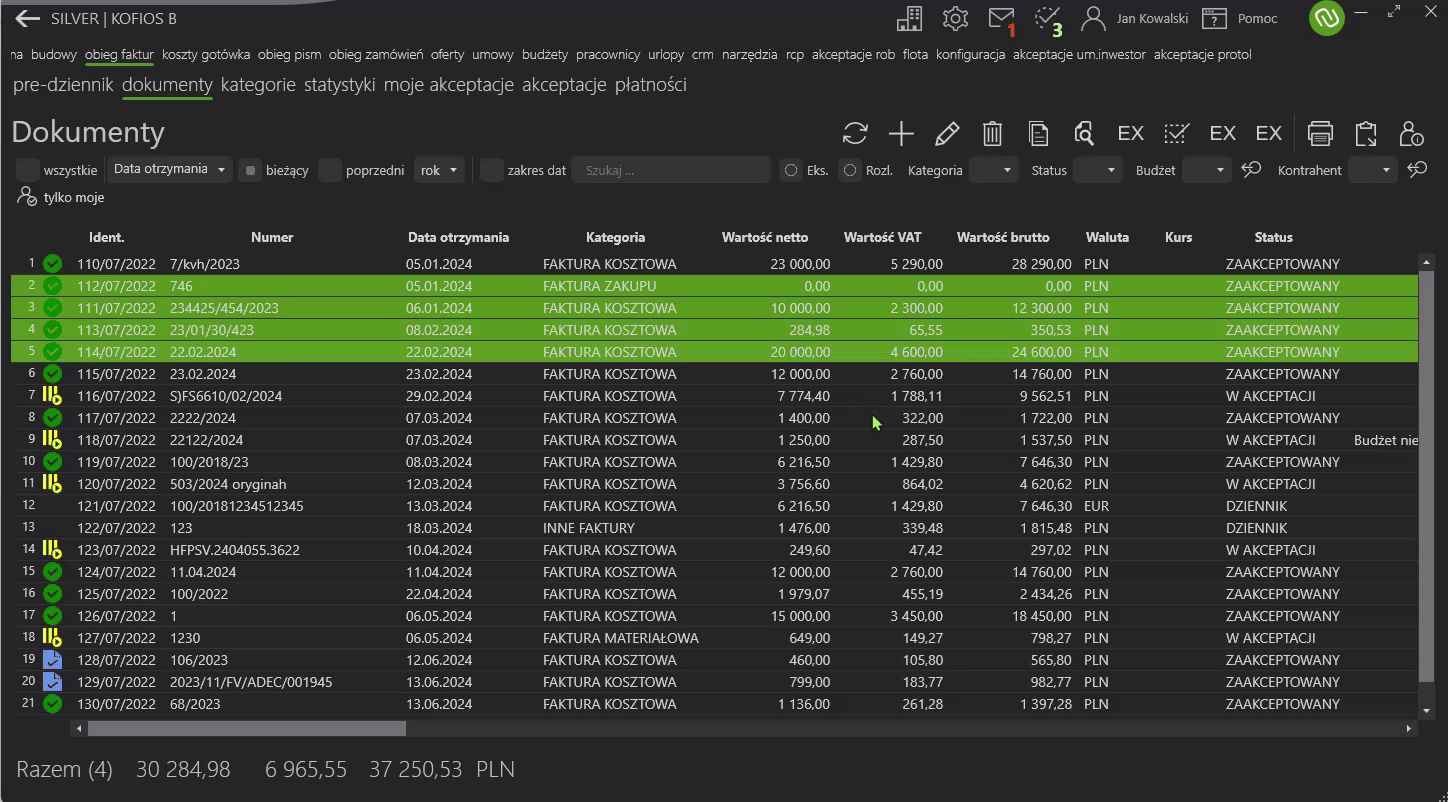This screenshot has width=1448, height=802.
Task: Click the dashed checkbox selection icon
Action: tap(1176, 133)
